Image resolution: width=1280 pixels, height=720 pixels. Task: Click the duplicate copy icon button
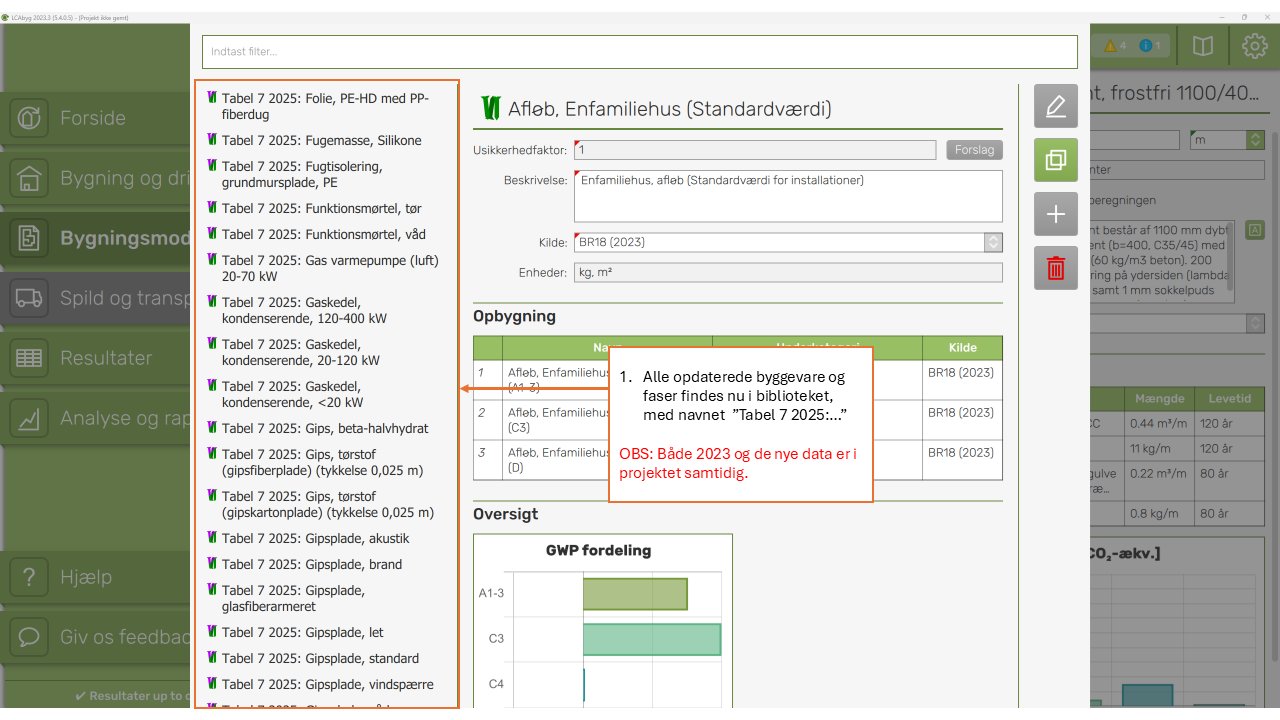(1055, 160)
